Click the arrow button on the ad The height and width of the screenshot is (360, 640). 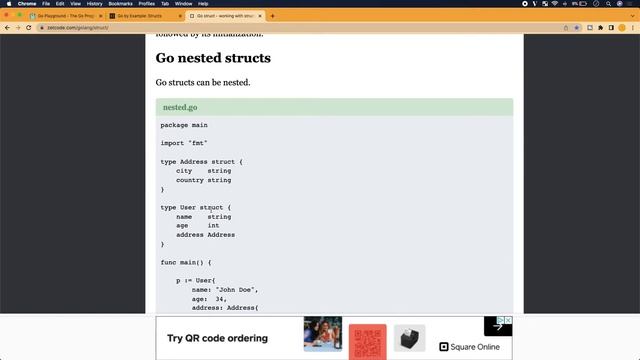498,327
